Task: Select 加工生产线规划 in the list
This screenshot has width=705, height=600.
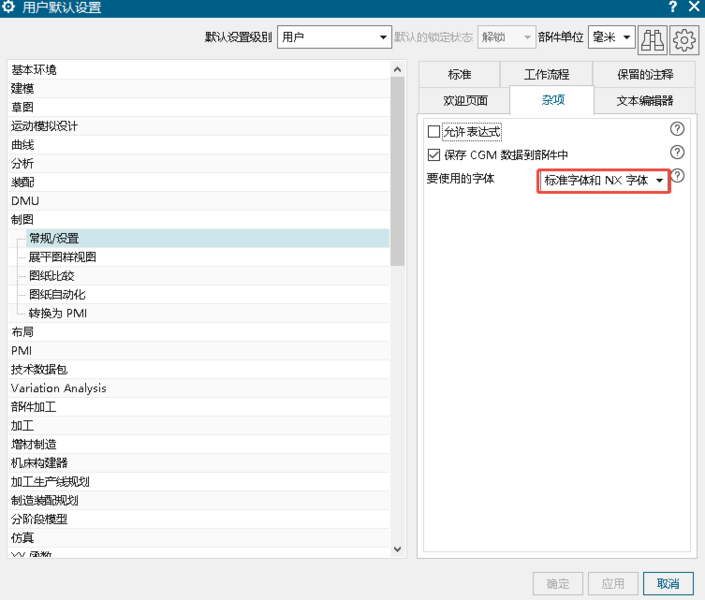Action: coord(199,482)
